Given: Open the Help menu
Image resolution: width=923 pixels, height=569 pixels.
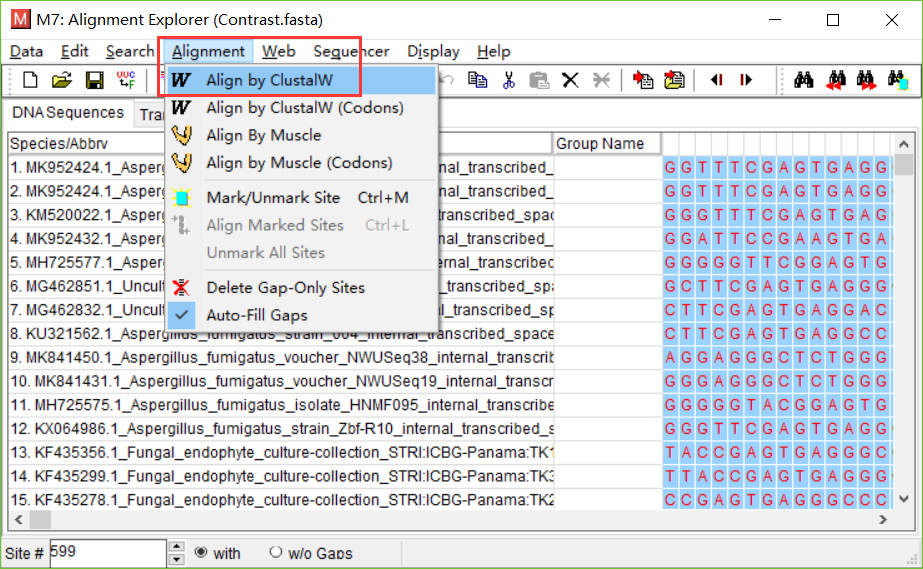Looking at the screenshot, I should point(493,52).
